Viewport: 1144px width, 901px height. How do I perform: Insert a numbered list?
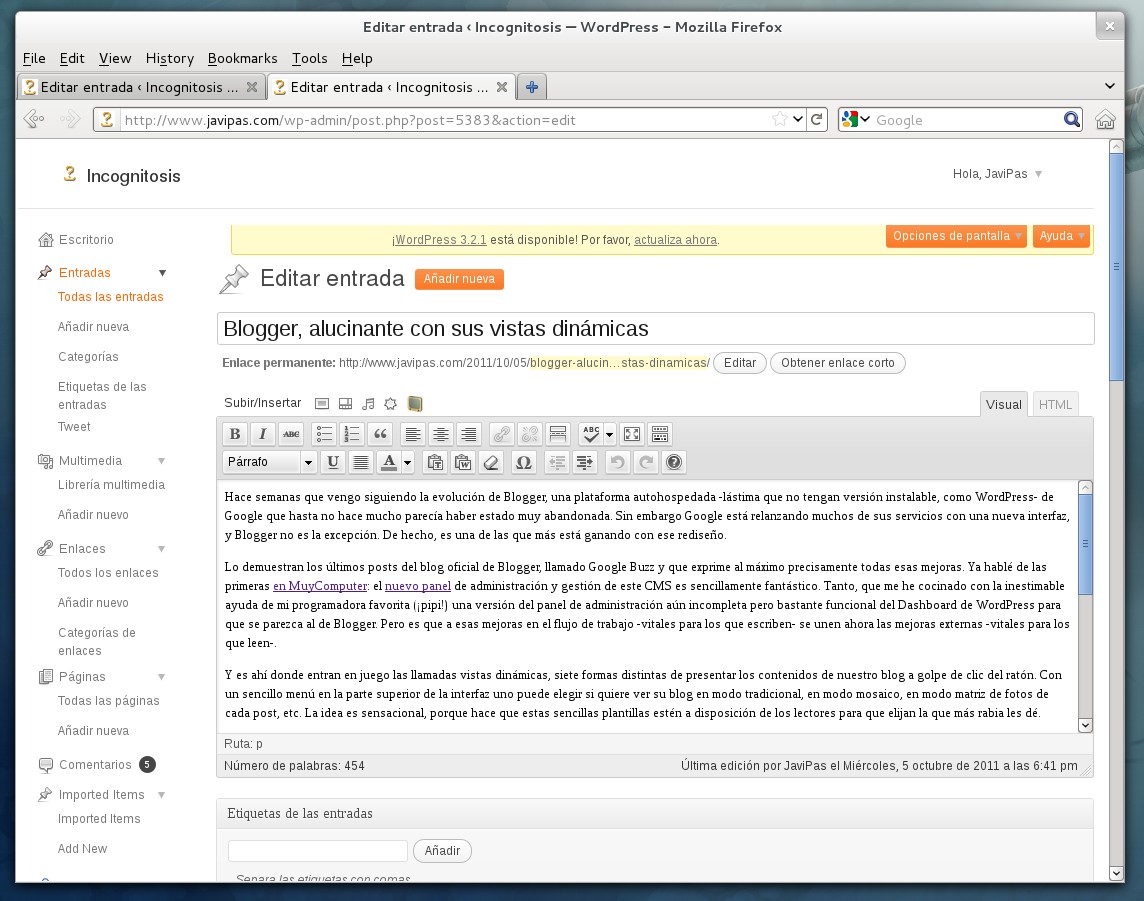352,434
